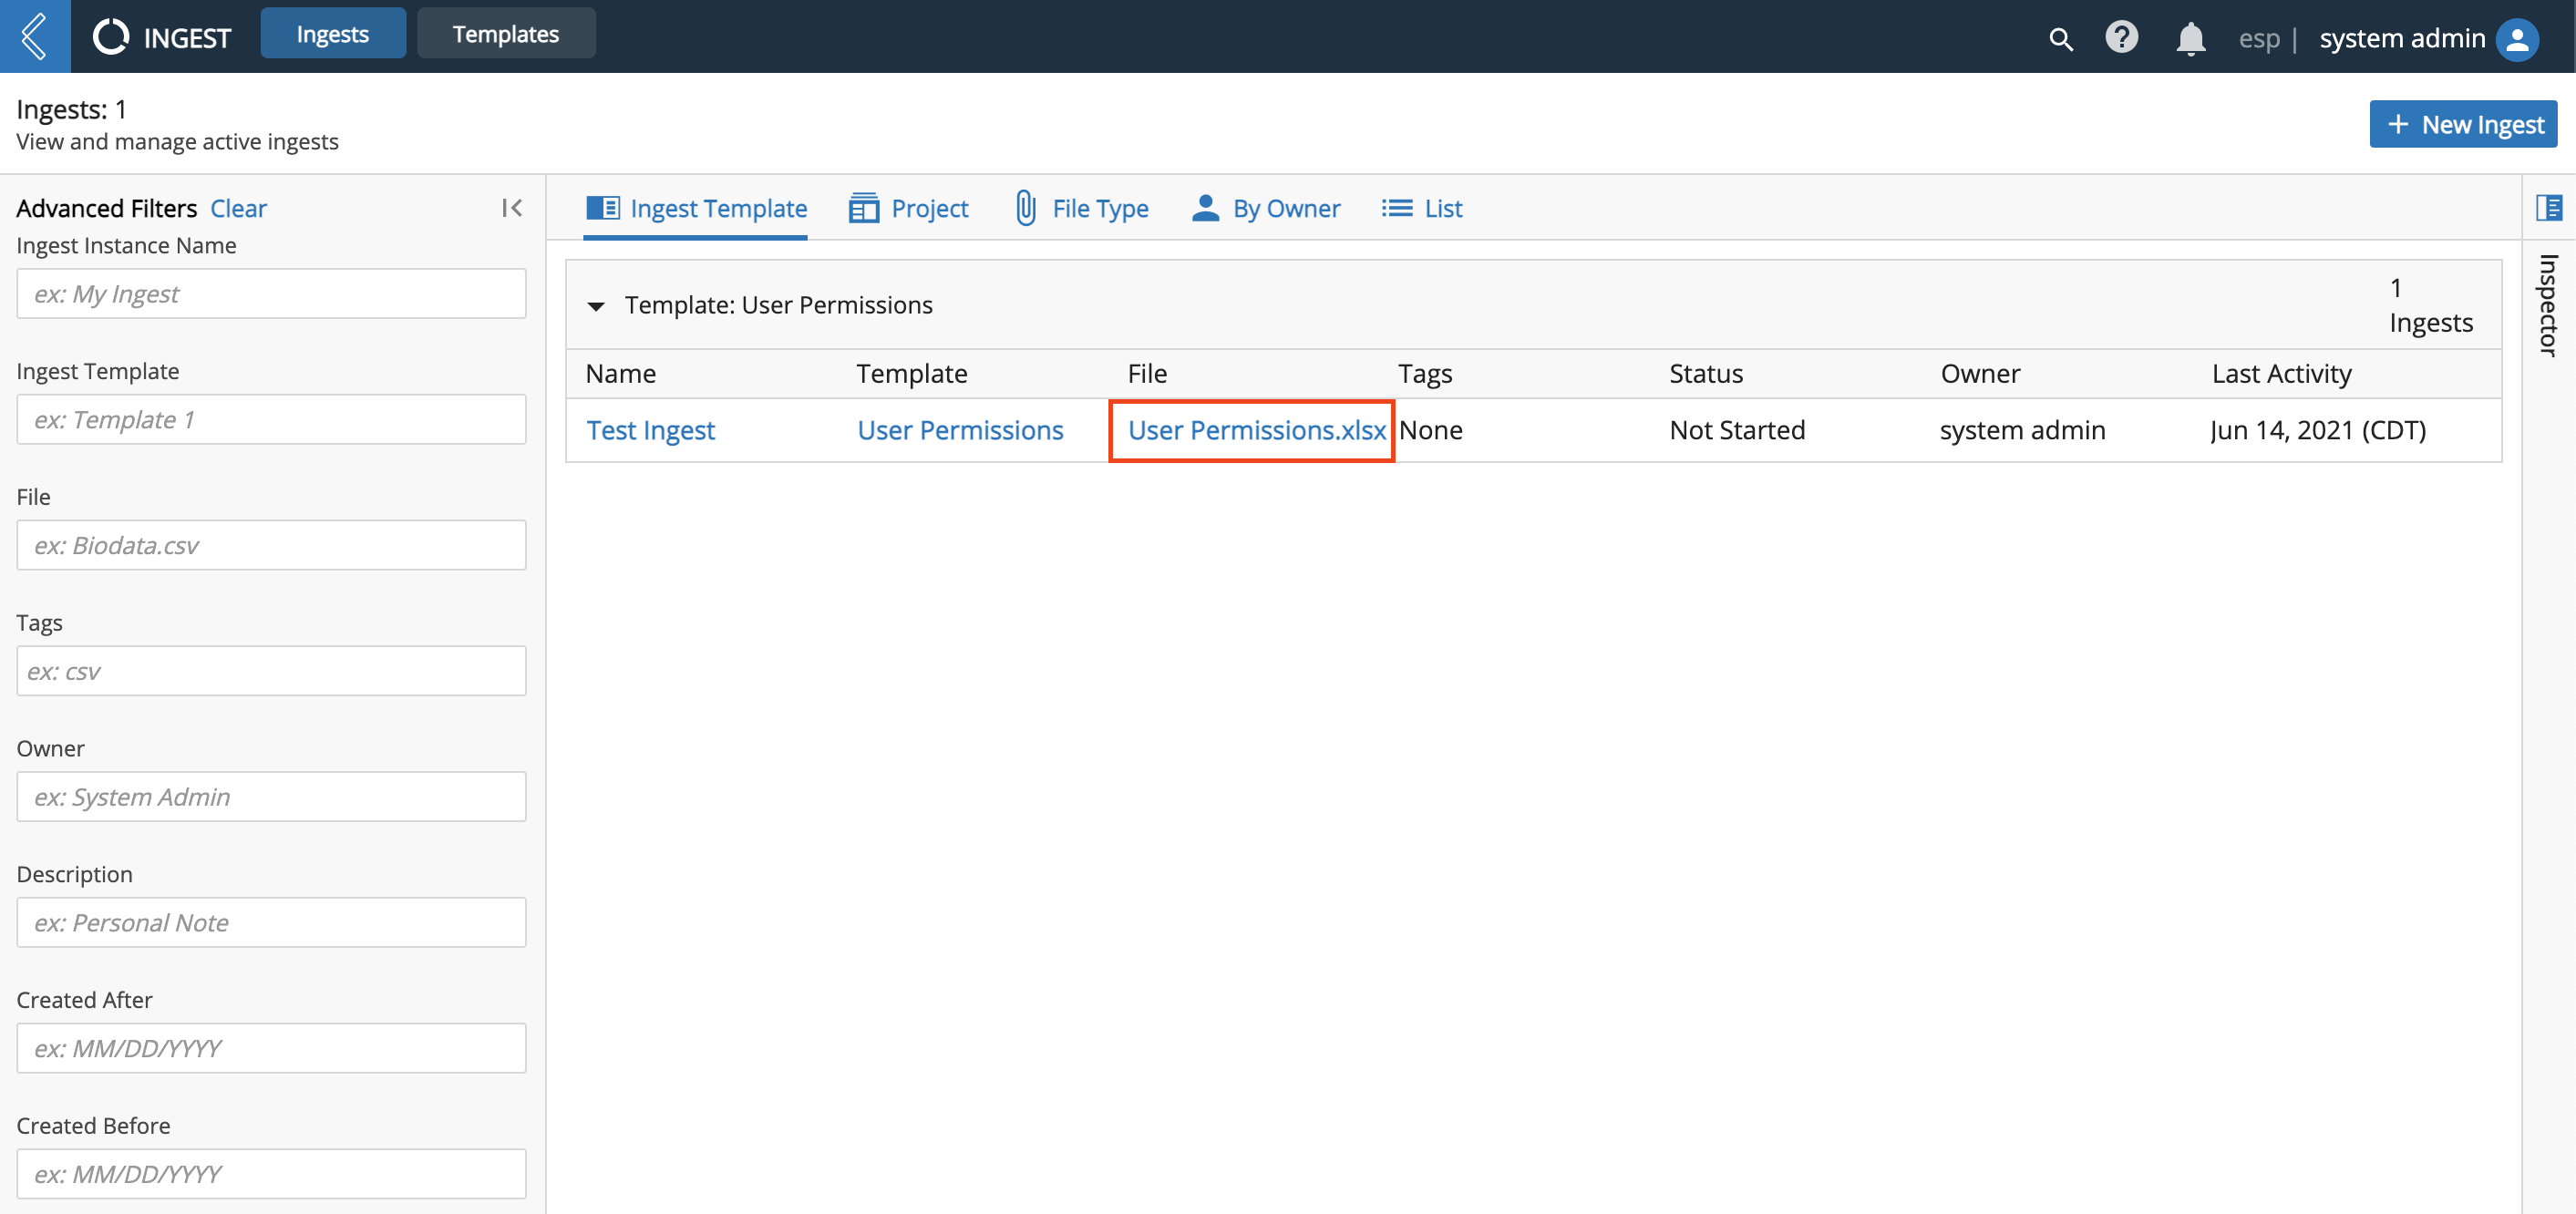Click the Status column header
Screen dimensions: 2576x1214
1706,374
